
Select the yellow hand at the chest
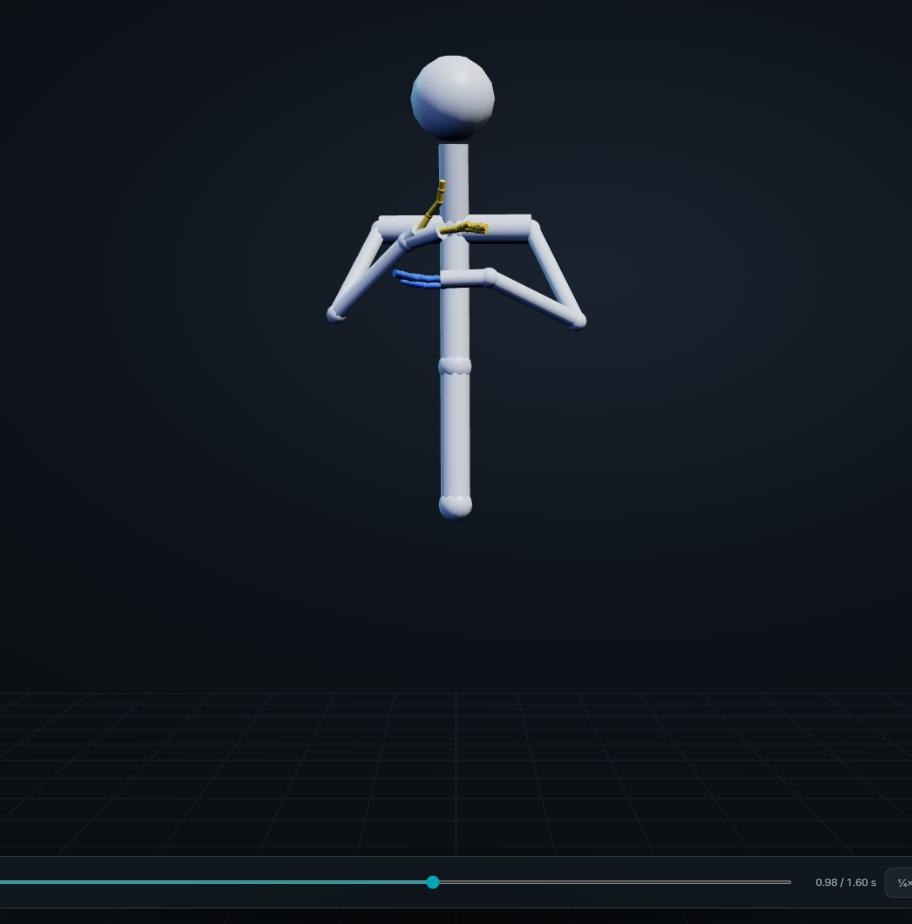pyautogui.click(x=463, y=228)
